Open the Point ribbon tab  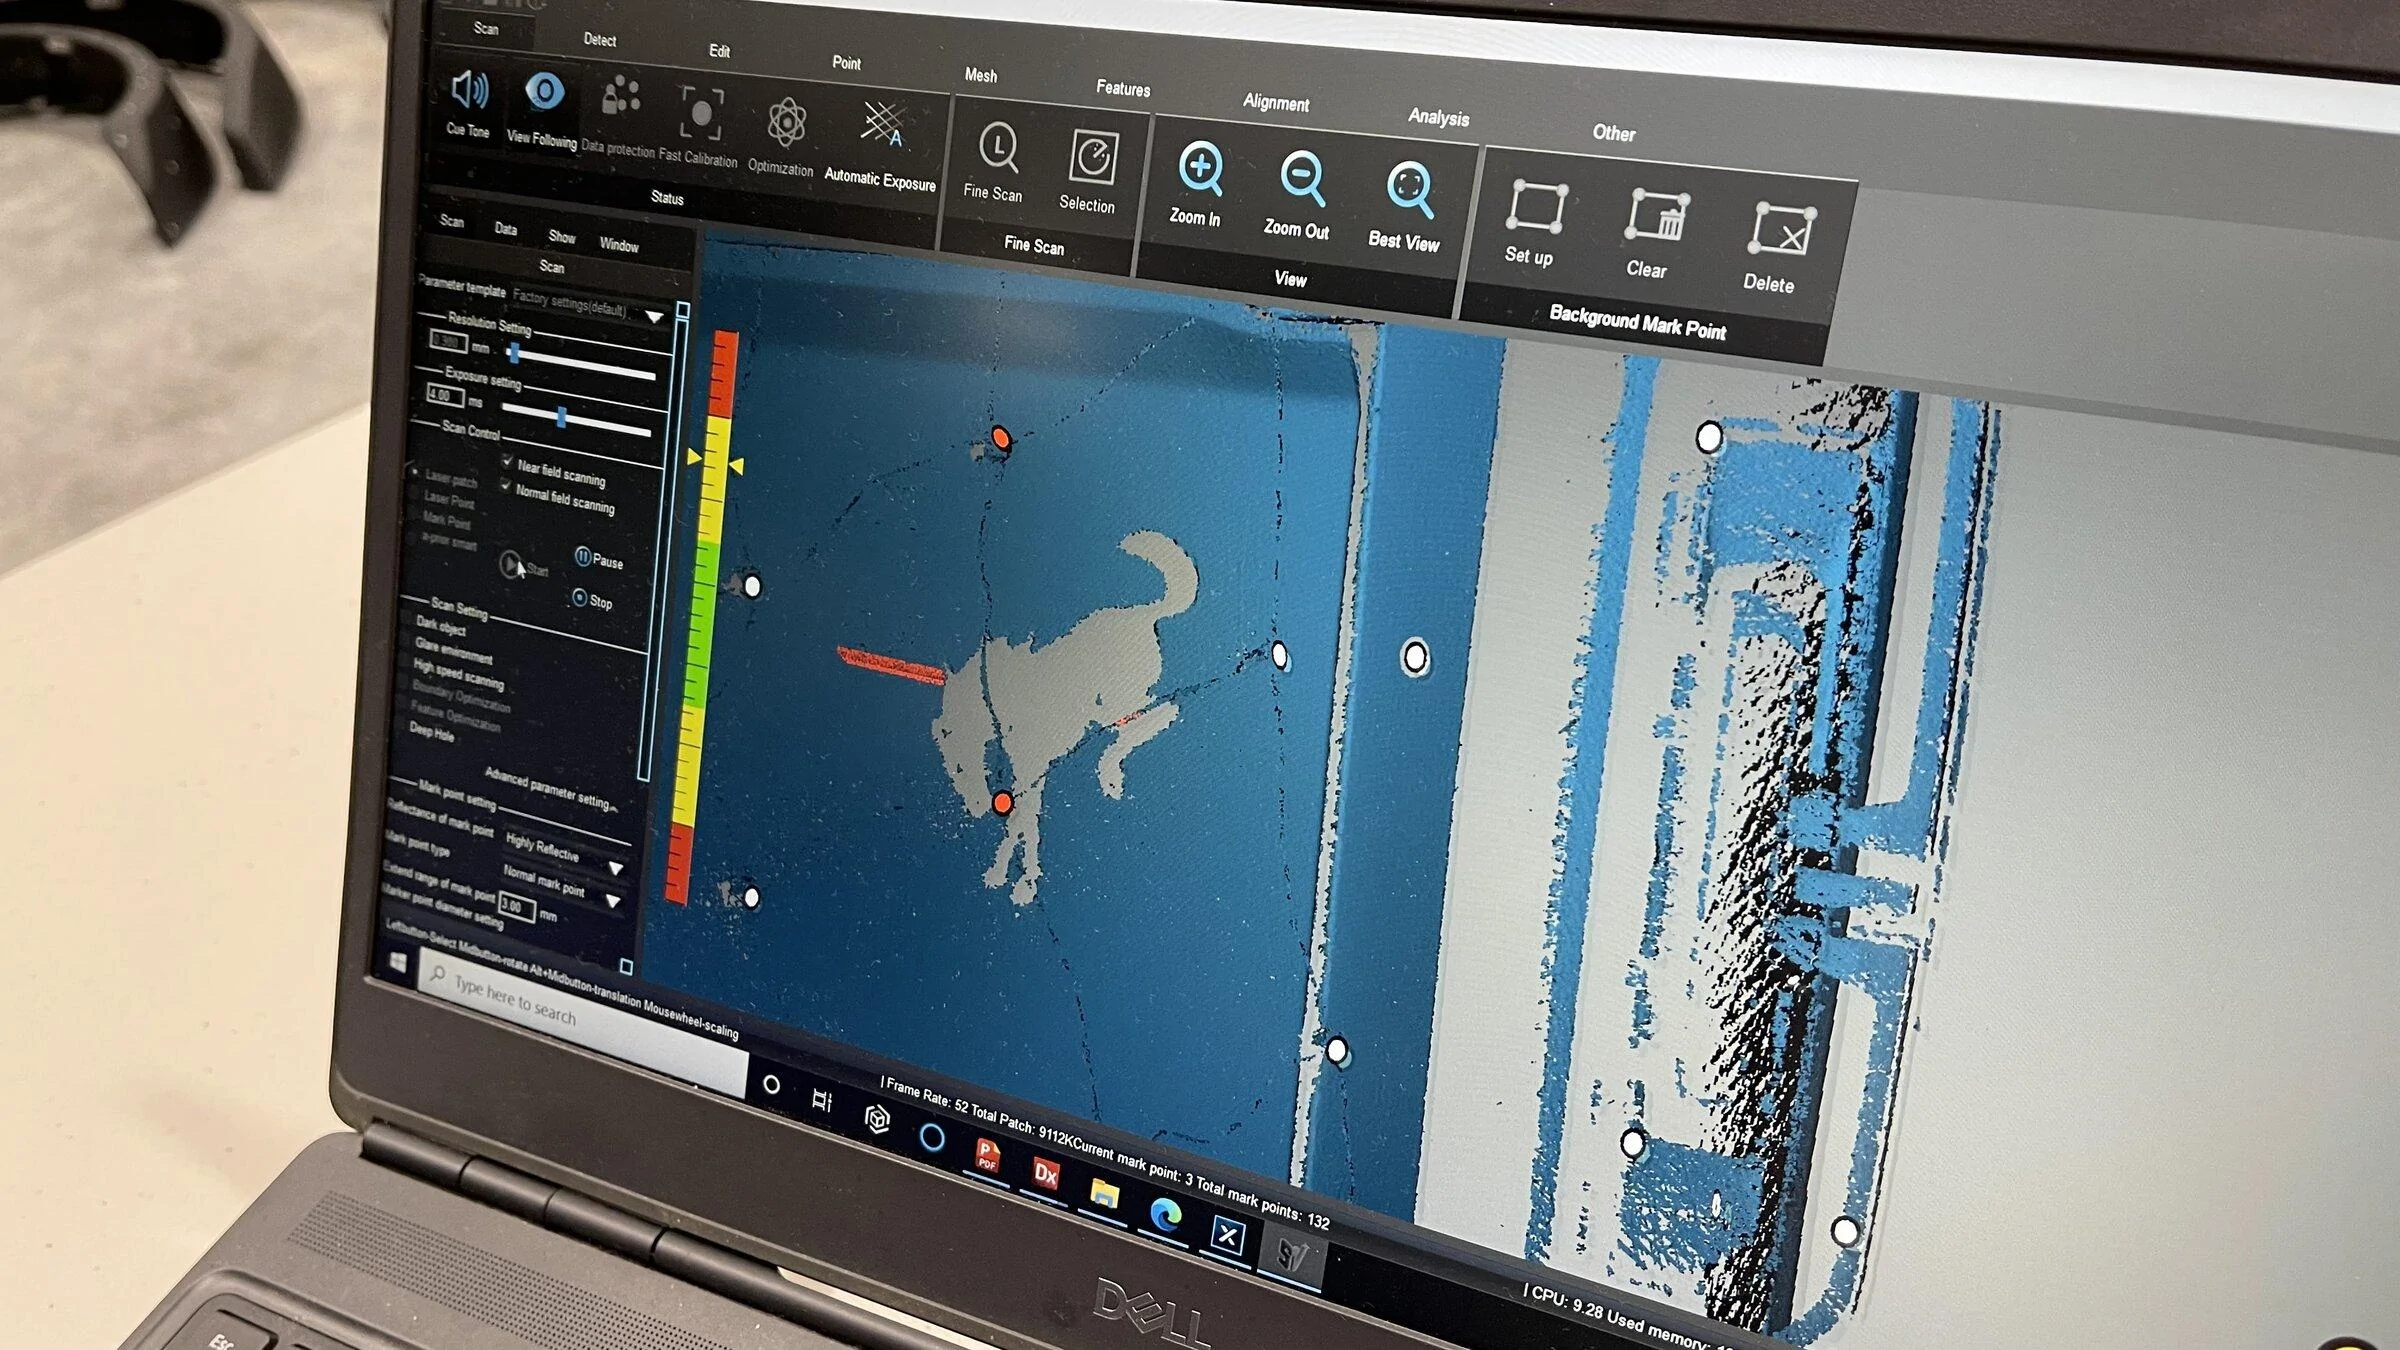click(x=846, y=62)
